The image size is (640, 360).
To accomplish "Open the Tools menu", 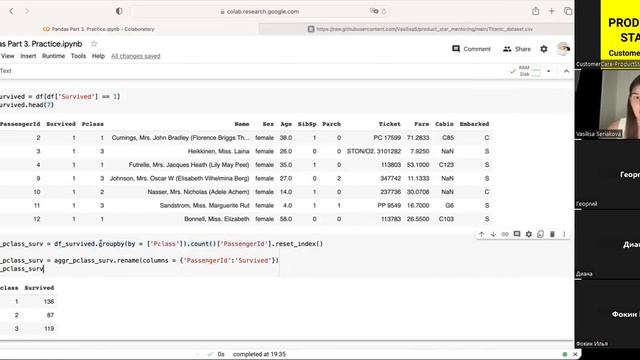I will (x=78, y=56).
